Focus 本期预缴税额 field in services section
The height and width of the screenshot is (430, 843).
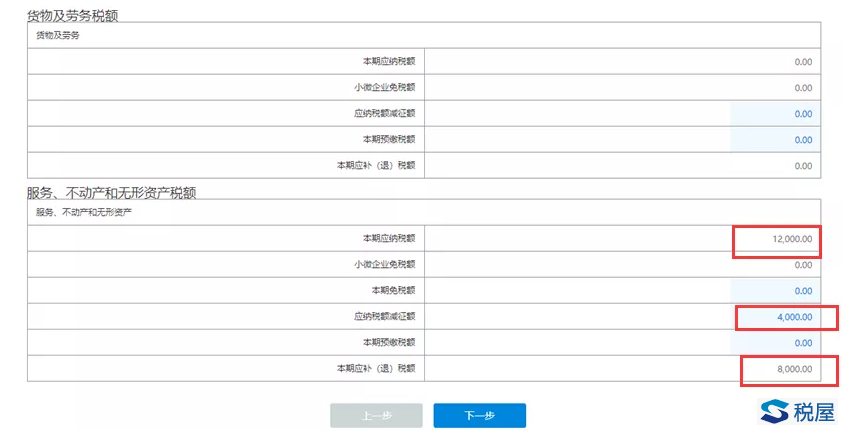pyautogui.click(x=775, y=343)
